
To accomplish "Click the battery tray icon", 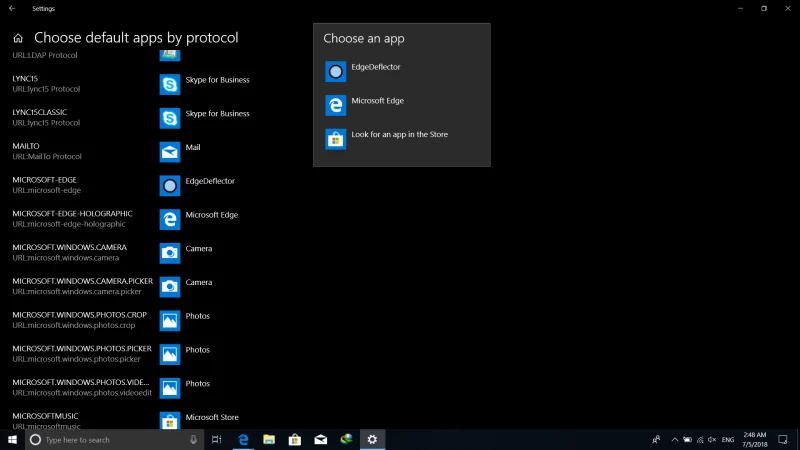I will pyautogui.click(x=687, y=439).
